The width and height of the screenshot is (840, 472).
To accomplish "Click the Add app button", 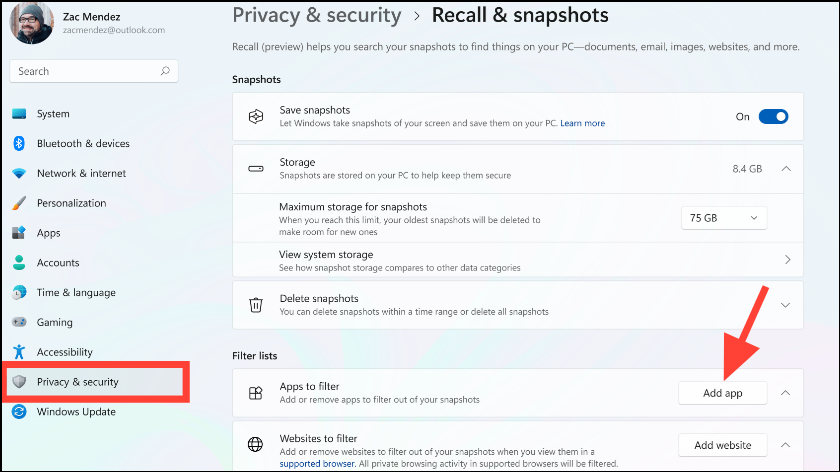I will pyautogui.click(x=722, y=393).
